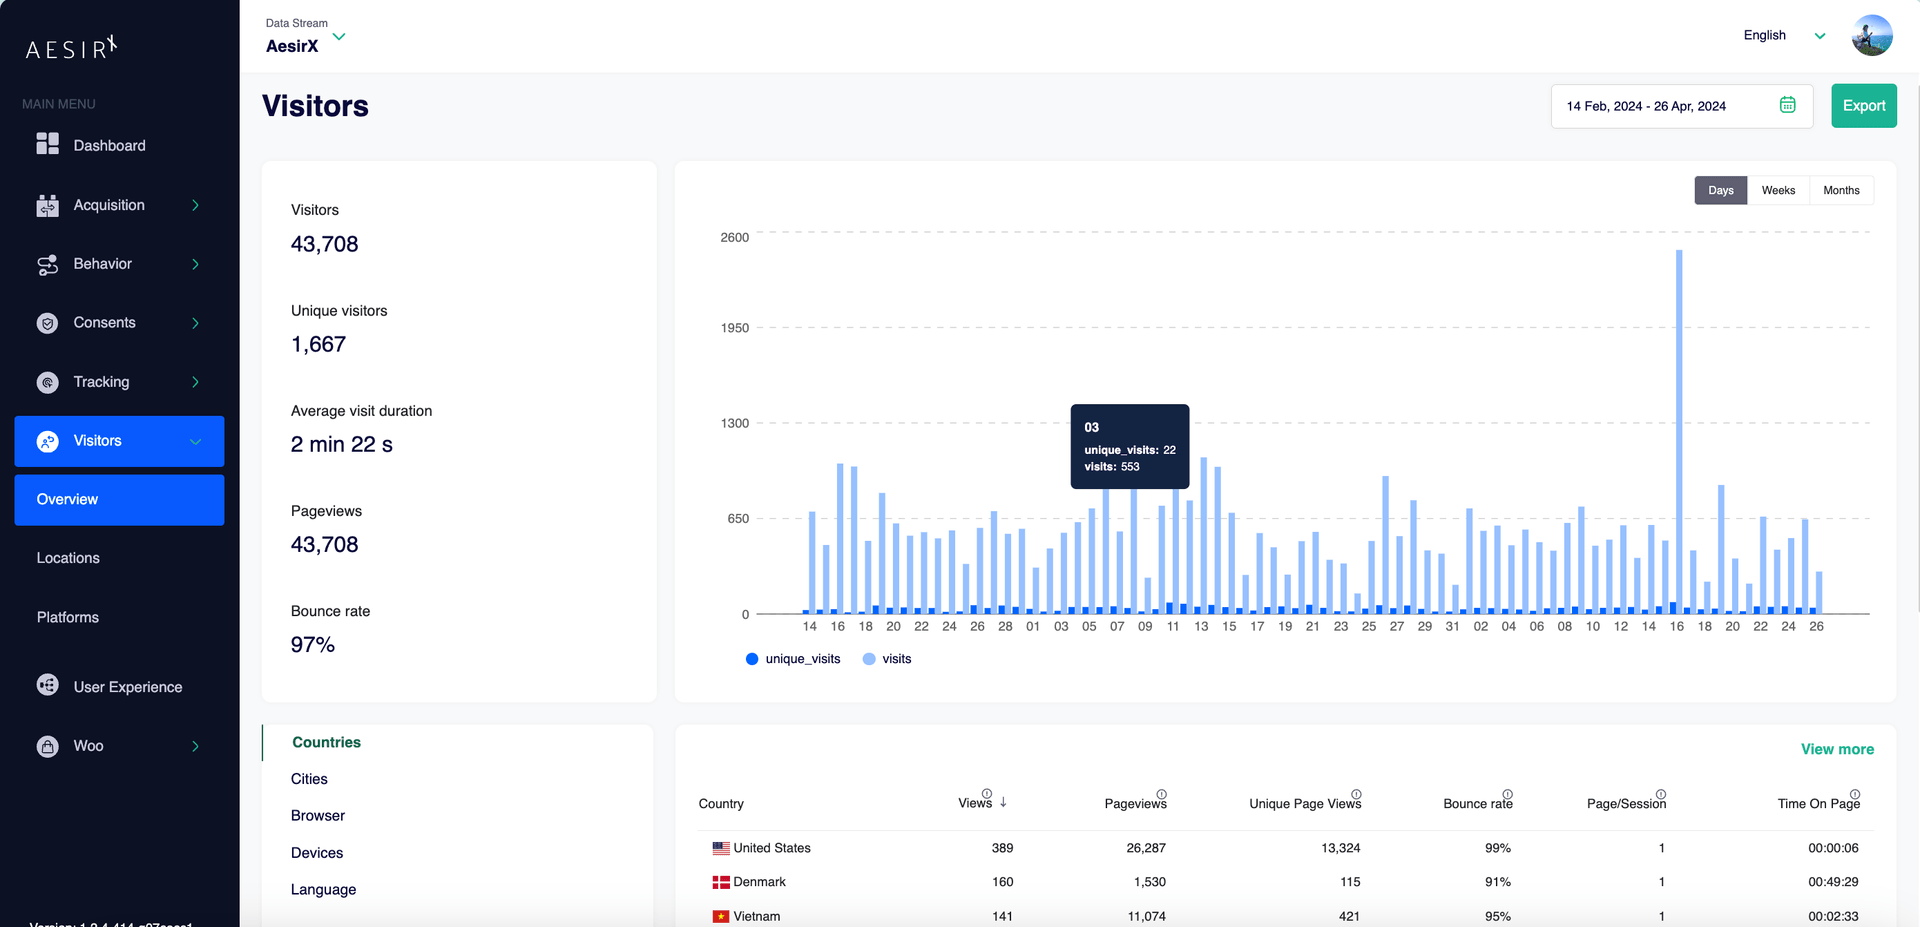Screen dimensions: 1920x927
Task: Select the Dashboard icon in the sidebar
Action: coord(47,144)
